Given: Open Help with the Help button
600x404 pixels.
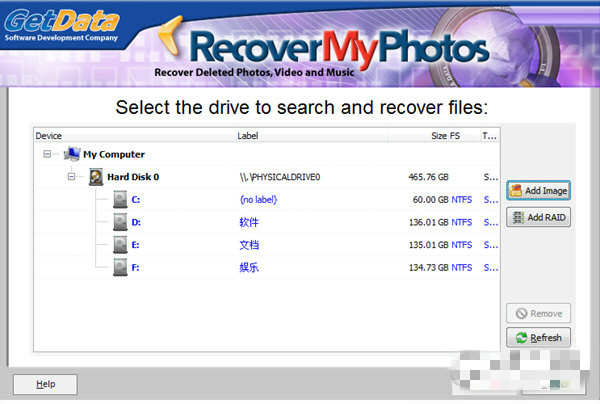Looking at the screenshot, I should tap(45, 384).
